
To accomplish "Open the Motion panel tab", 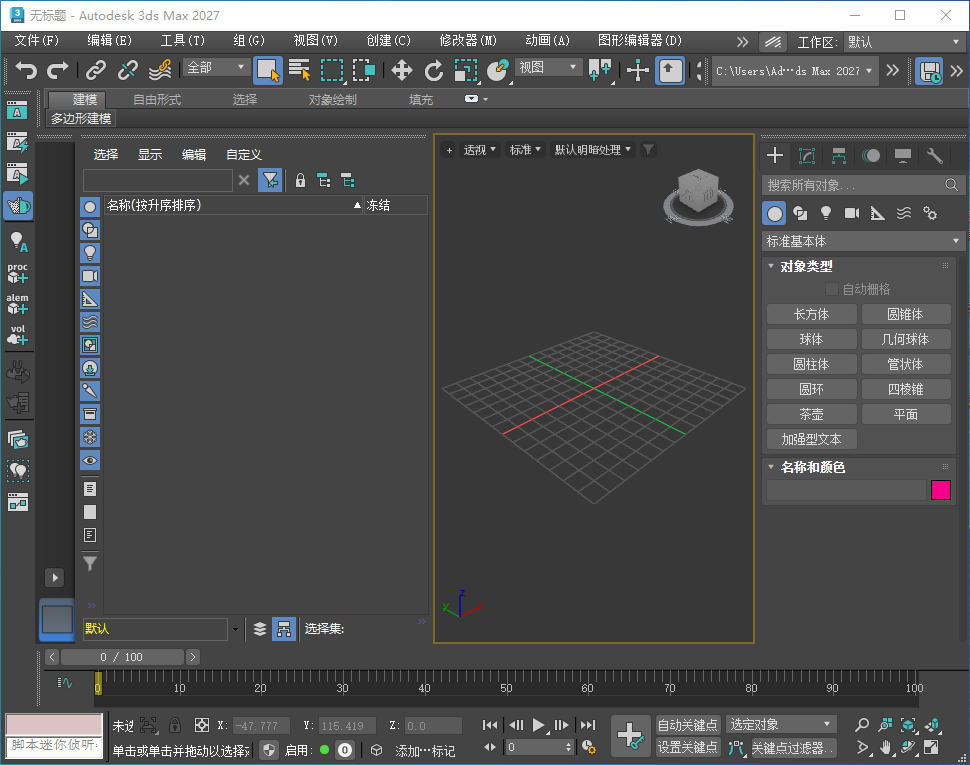I will tap(871, 156).
